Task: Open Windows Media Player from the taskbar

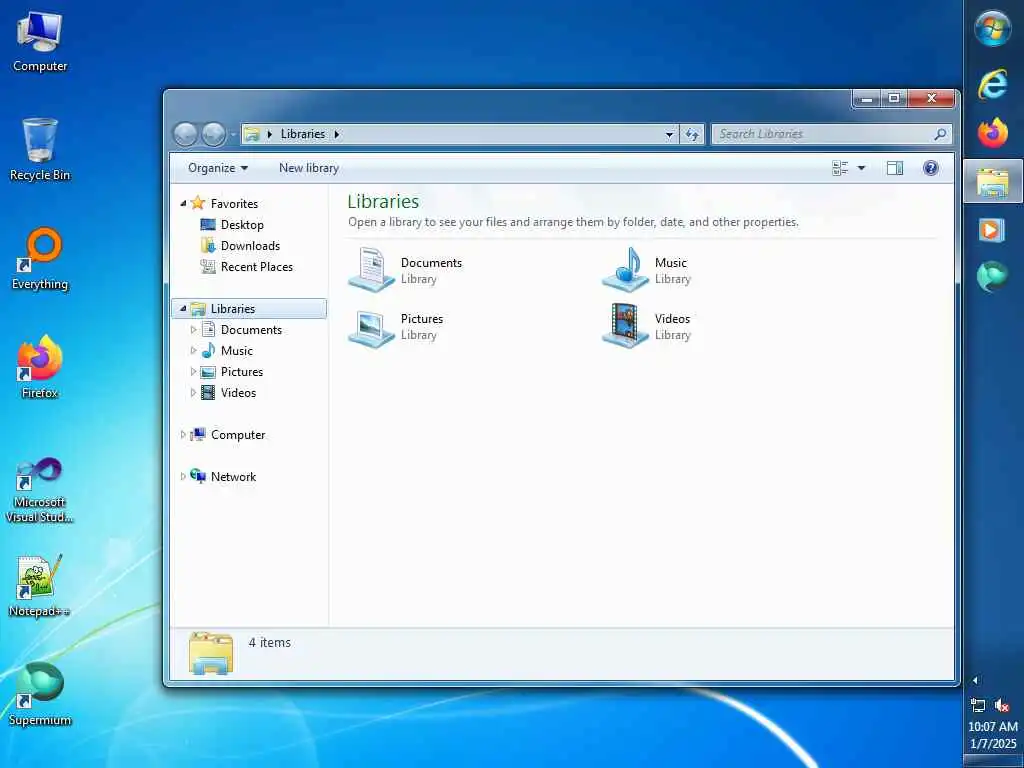Action: (991, 230)
